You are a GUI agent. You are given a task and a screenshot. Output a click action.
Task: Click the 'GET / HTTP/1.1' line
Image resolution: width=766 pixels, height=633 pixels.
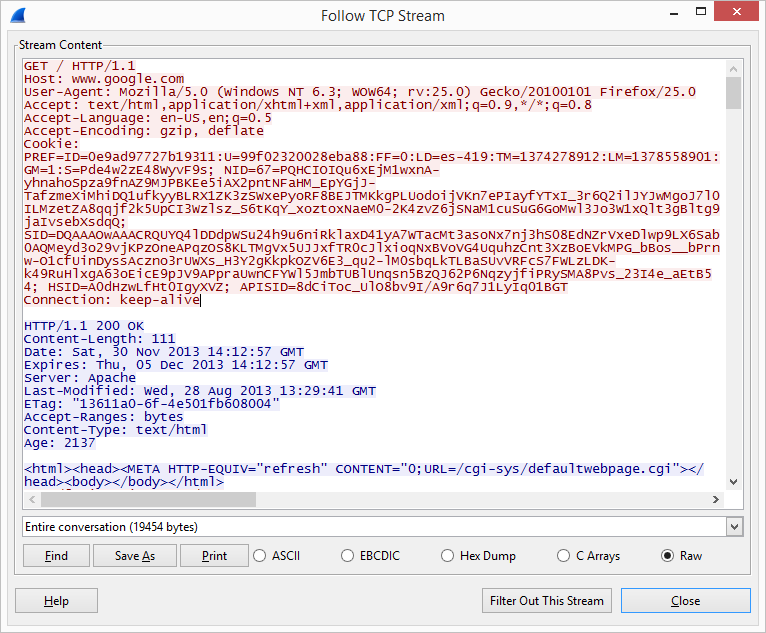coord(80,66)
